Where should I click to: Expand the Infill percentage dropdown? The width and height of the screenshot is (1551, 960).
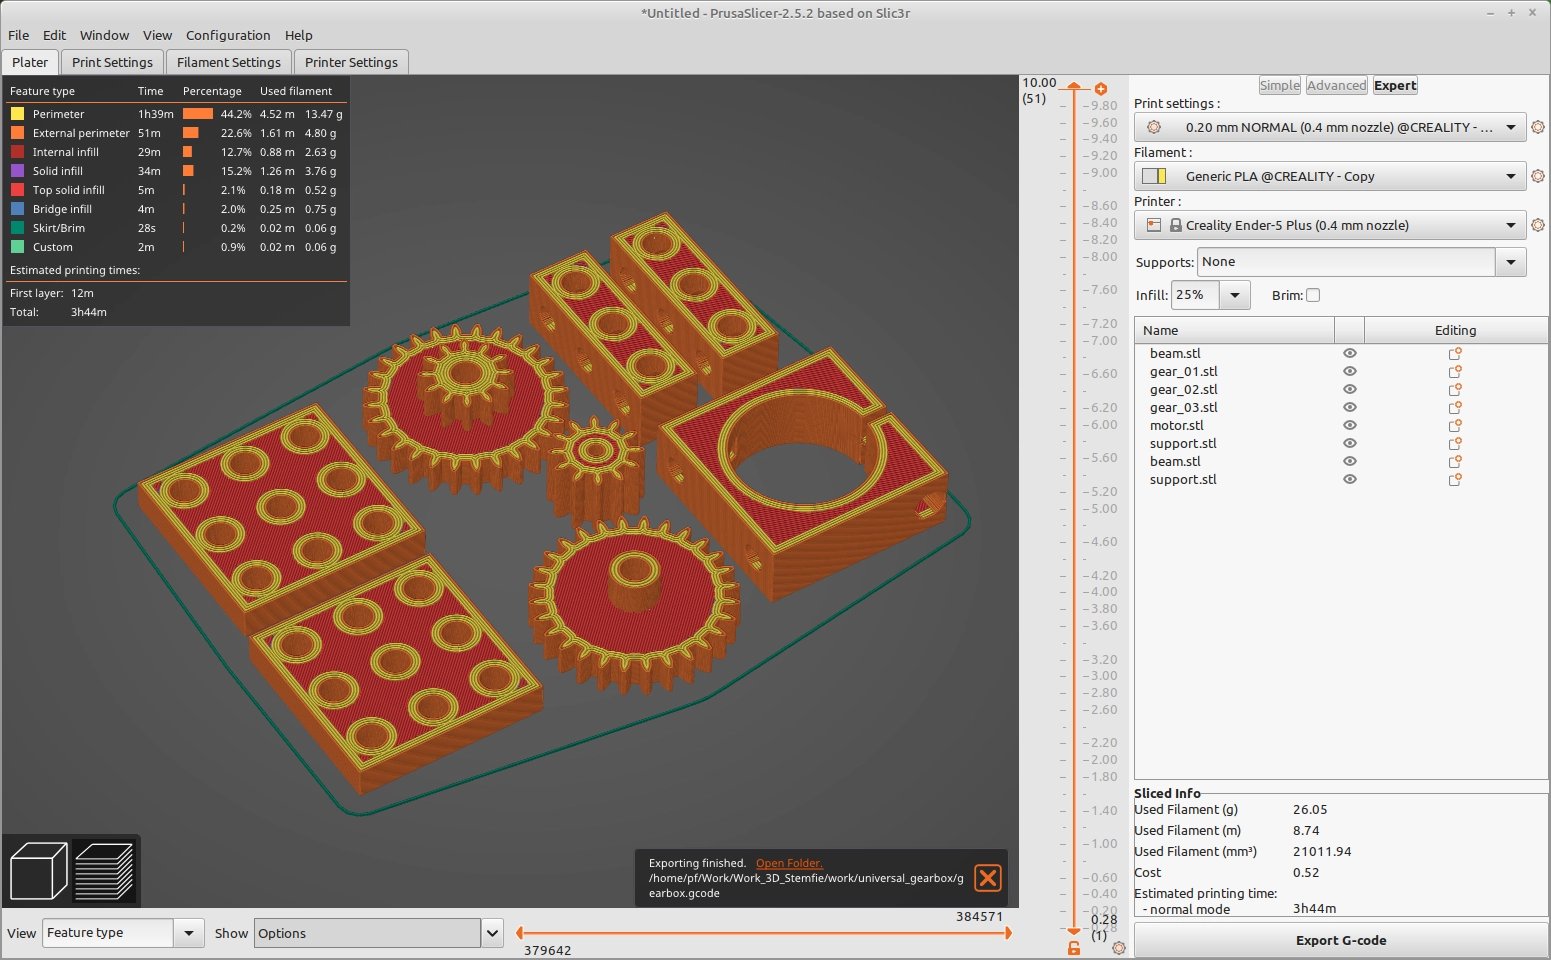[x=1235, y=295]
